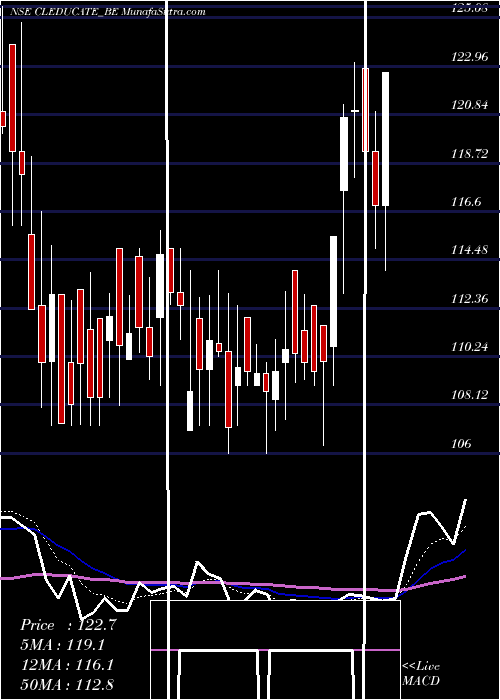Click the 50MA : 112.8 readout
Image resolution: width=500 pixels, height=700 pixels.
click(67, 684)
